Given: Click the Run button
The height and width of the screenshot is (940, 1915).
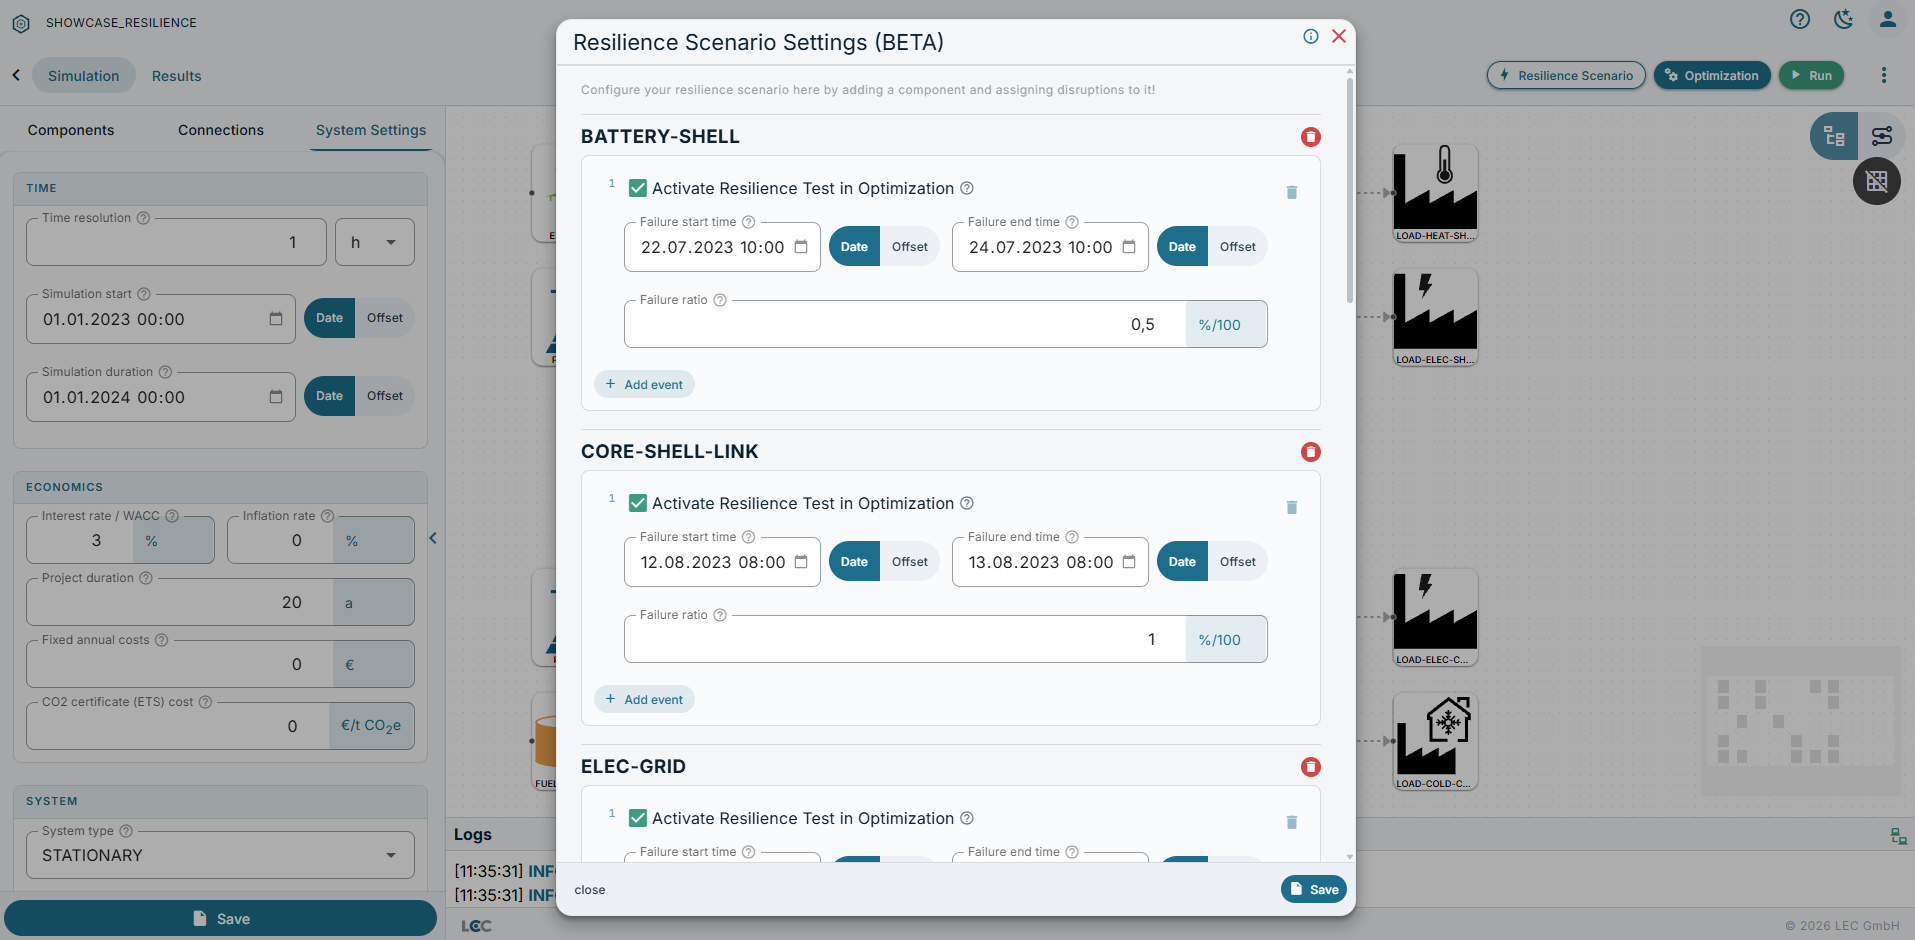Looking at the screenshot, I should click(1811, 75).
